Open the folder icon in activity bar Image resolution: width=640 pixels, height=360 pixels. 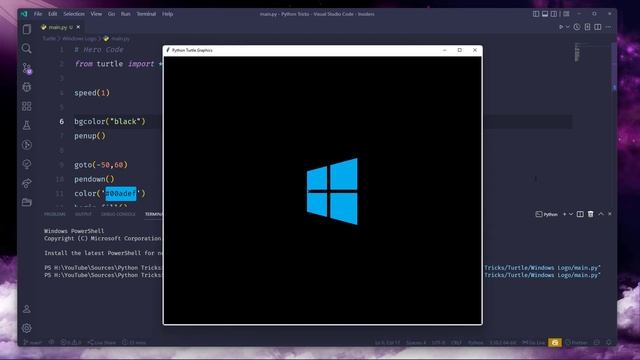pyautogui.click(x=27, y=202)
